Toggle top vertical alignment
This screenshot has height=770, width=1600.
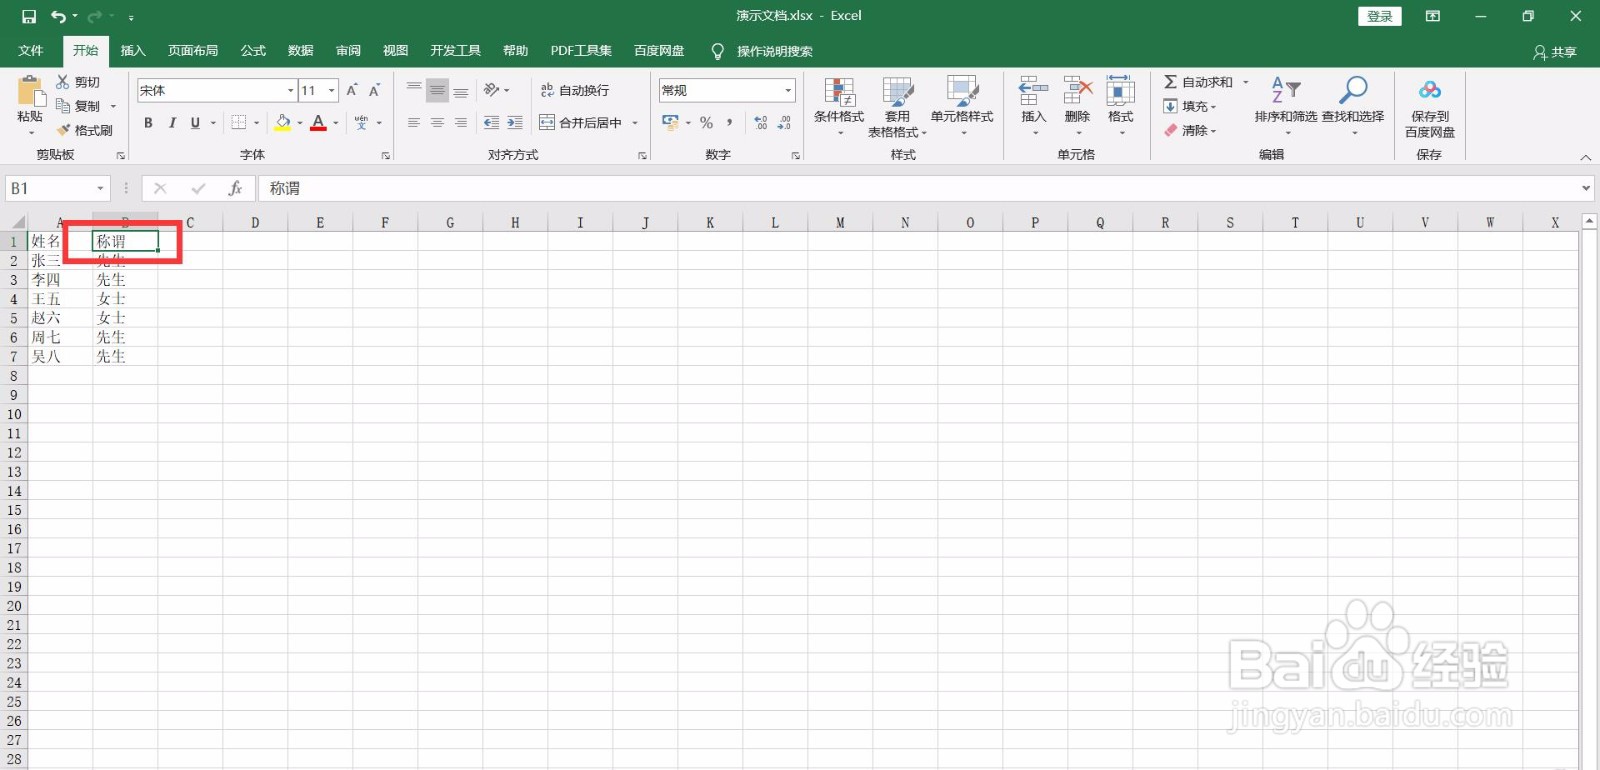point(414,90)
